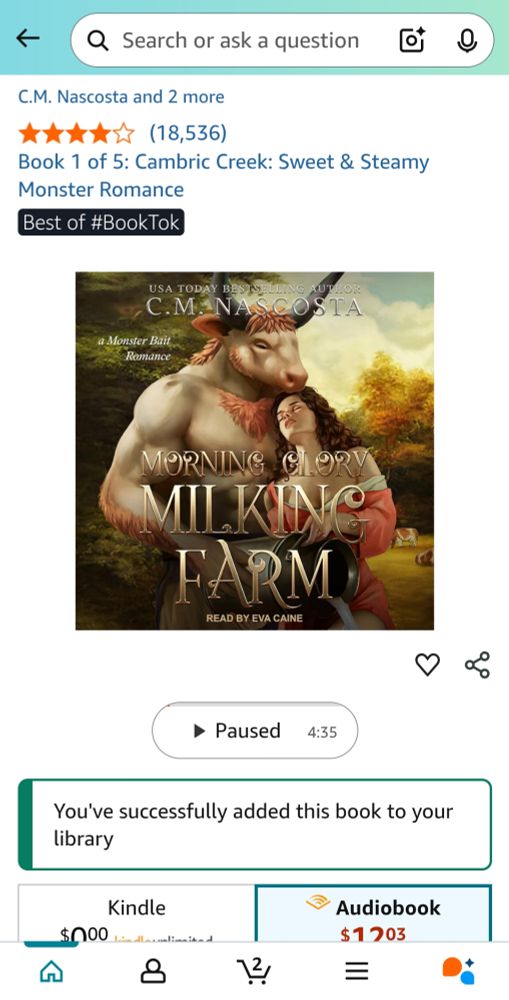
Task: Tap the back arrow icon
Action: click(27, 39)
